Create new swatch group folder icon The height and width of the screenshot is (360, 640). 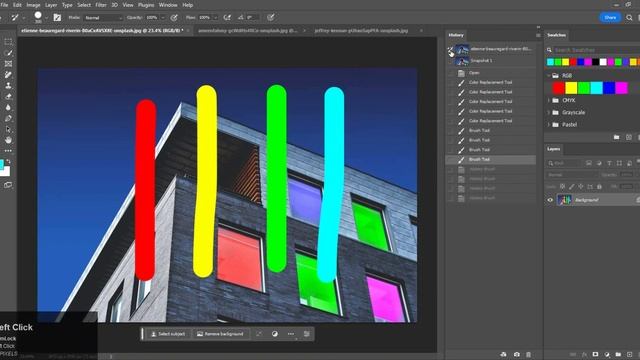pos(616,138)
